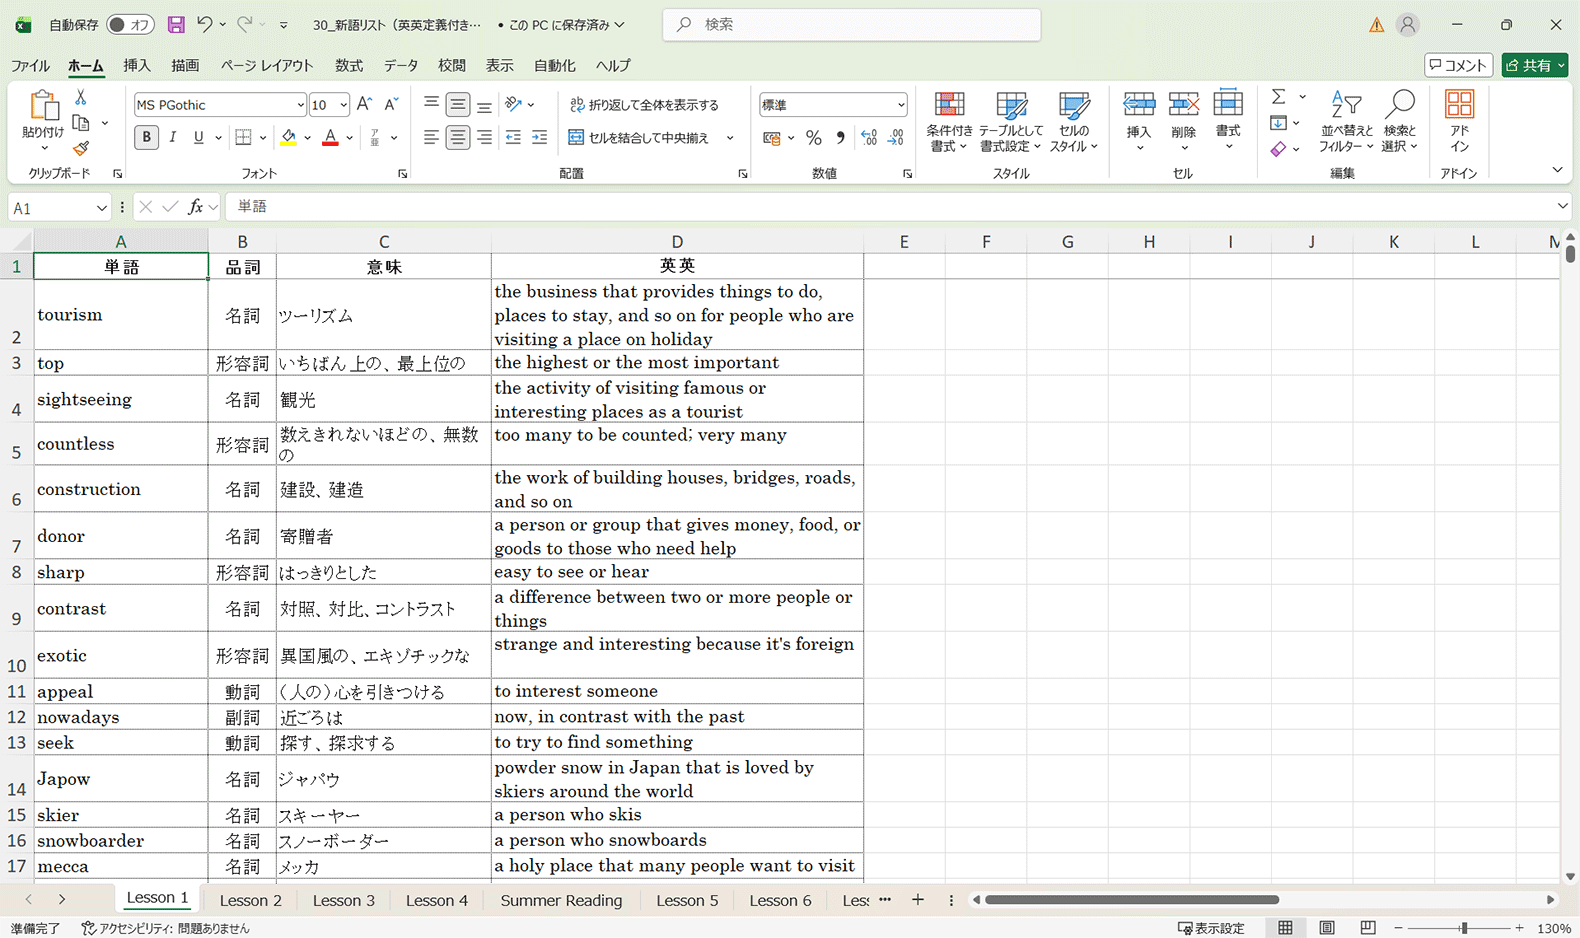
Task: Click the AutoSum sigma icon
Action: point(1279,97)
